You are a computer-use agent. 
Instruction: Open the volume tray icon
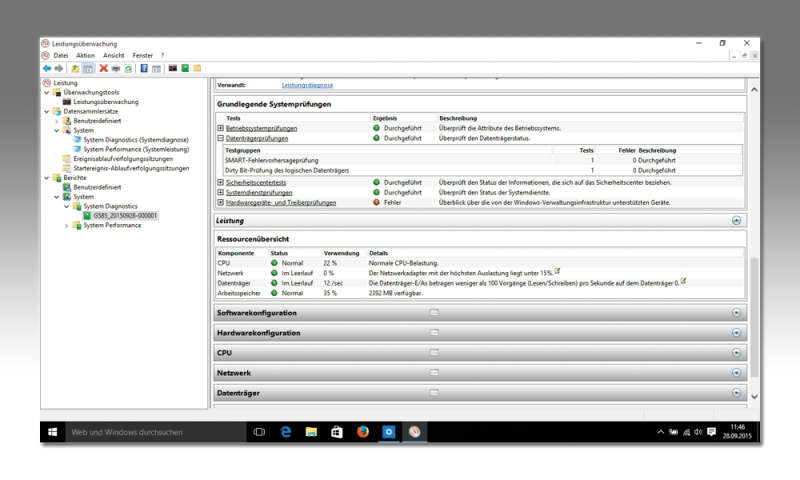tap(698, 432)
